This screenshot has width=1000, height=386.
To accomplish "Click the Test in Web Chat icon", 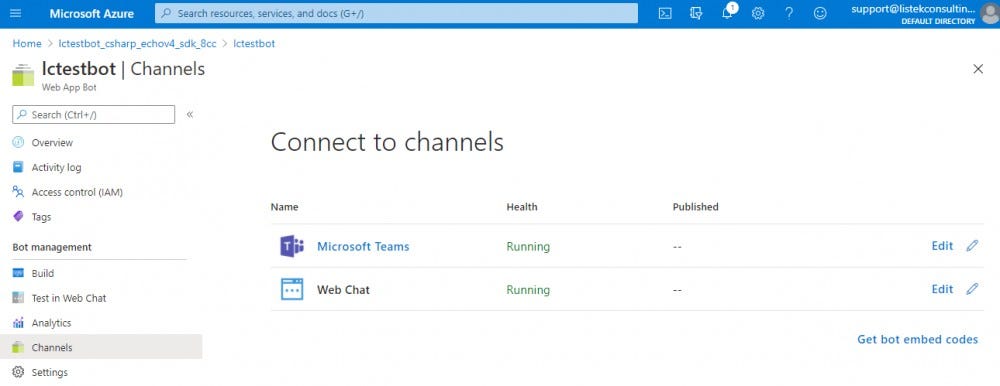I will (18, 298).
